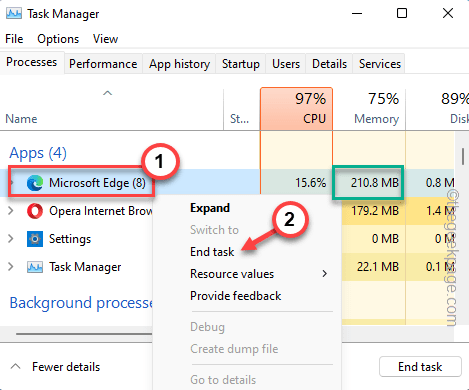Select the Opera Internet Browser row text

click(101, 211)
